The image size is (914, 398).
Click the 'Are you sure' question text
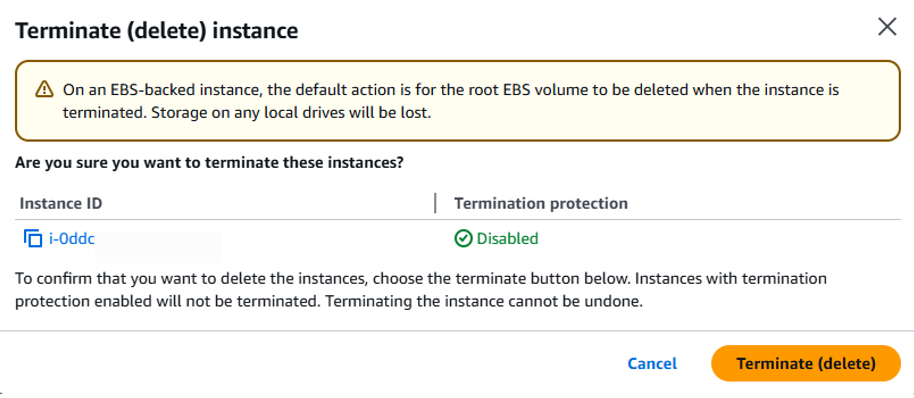[209, 163]
